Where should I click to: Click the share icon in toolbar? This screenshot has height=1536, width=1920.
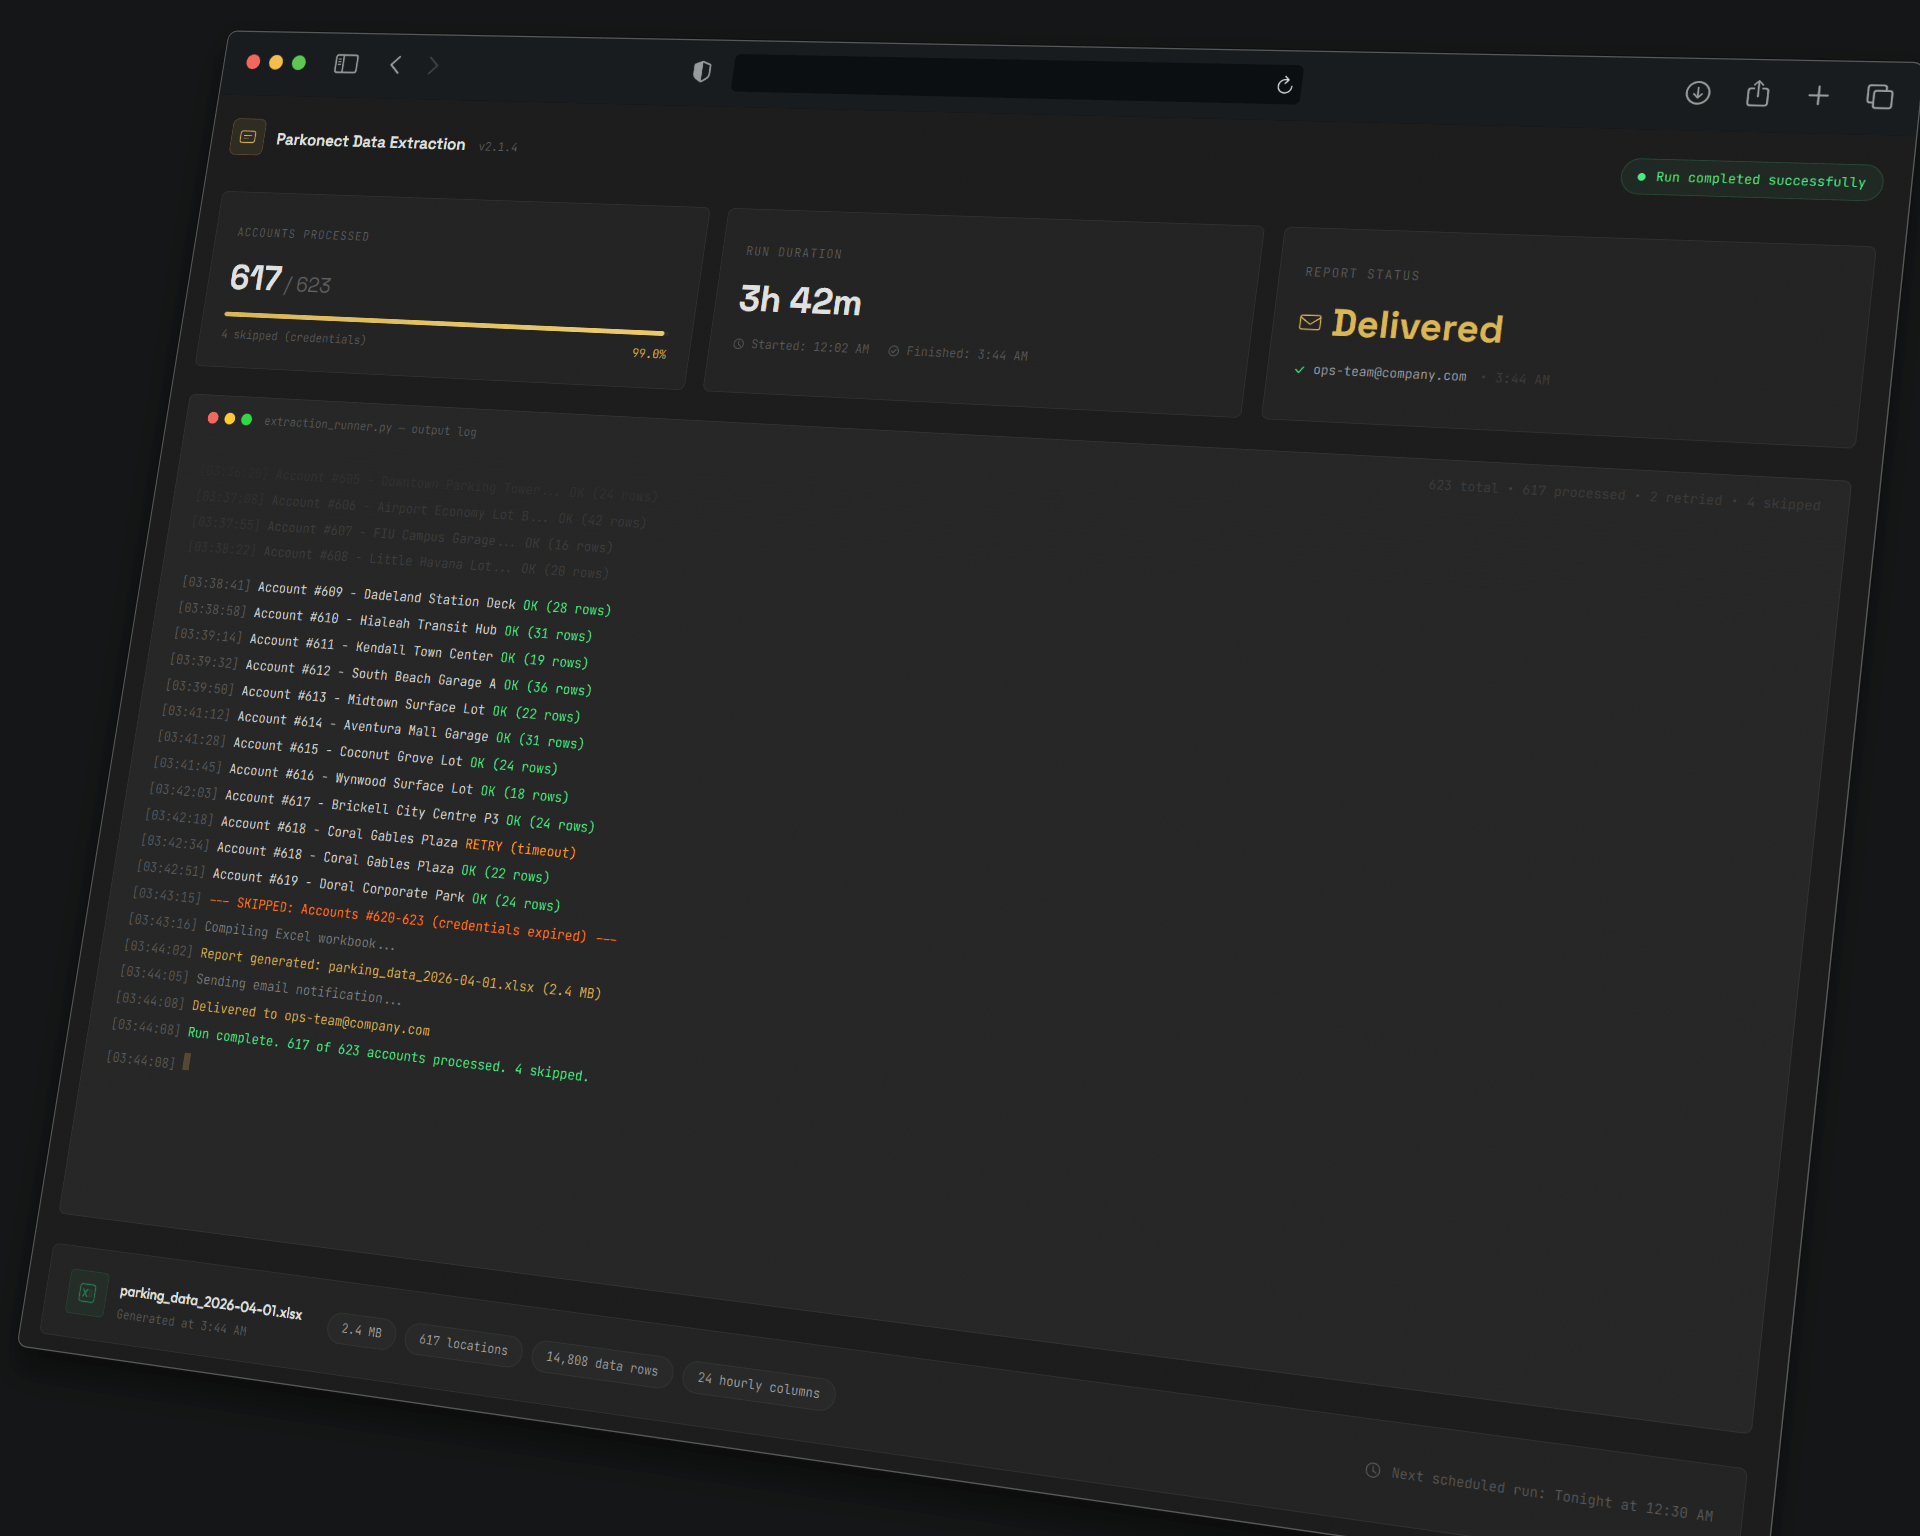pos(1757,94)
